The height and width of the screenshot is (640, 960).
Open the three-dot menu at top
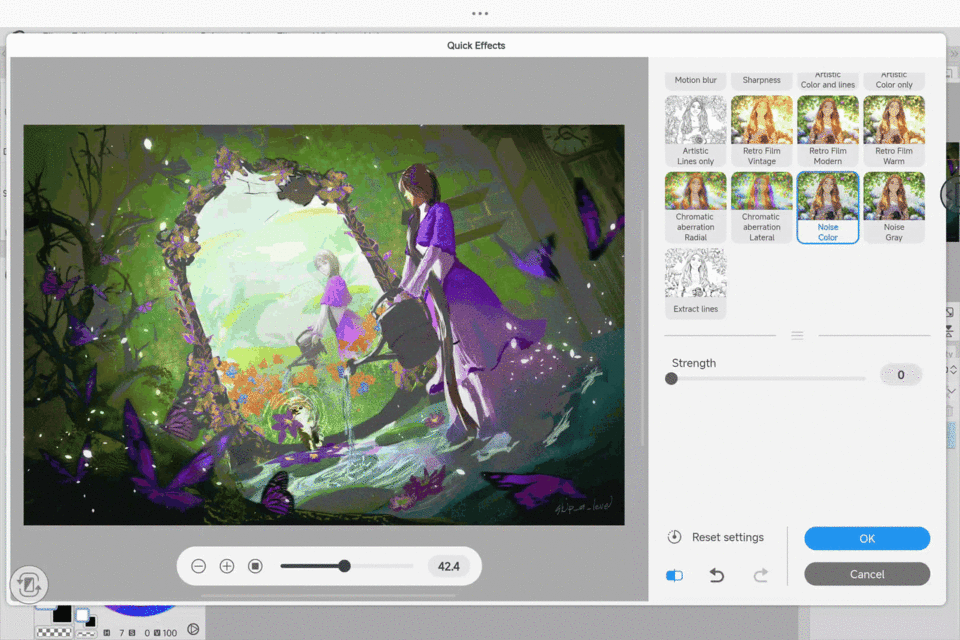(480, 14)
